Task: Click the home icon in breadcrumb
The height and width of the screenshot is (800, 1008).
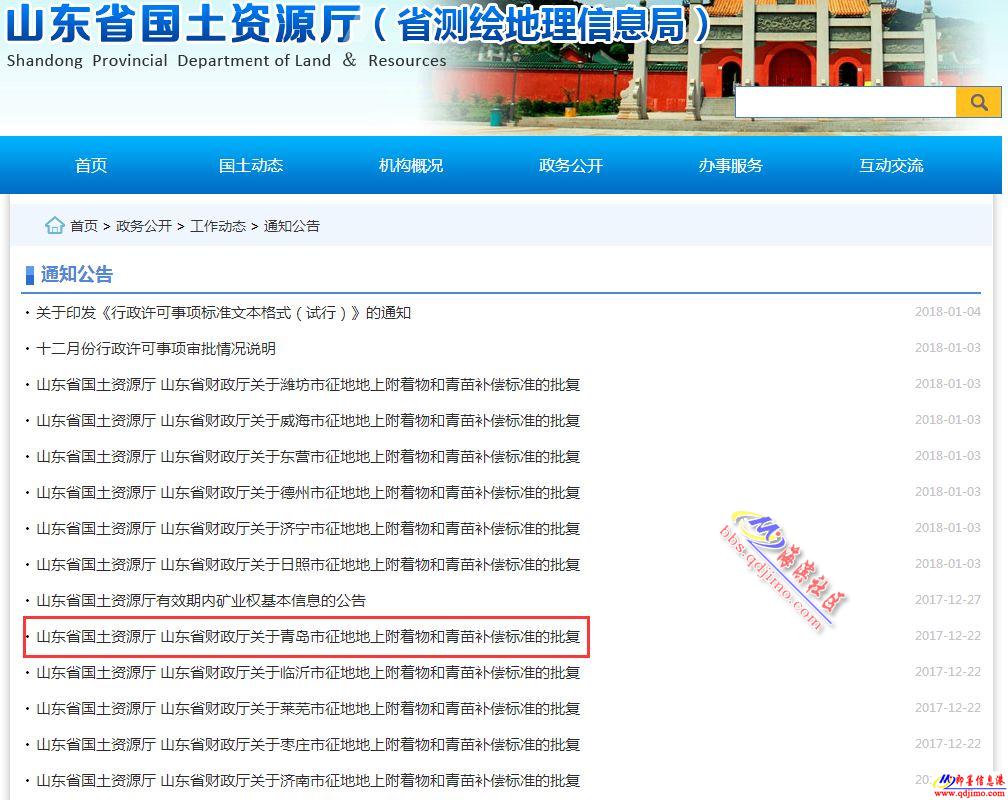Action: (x=55, y=225)
